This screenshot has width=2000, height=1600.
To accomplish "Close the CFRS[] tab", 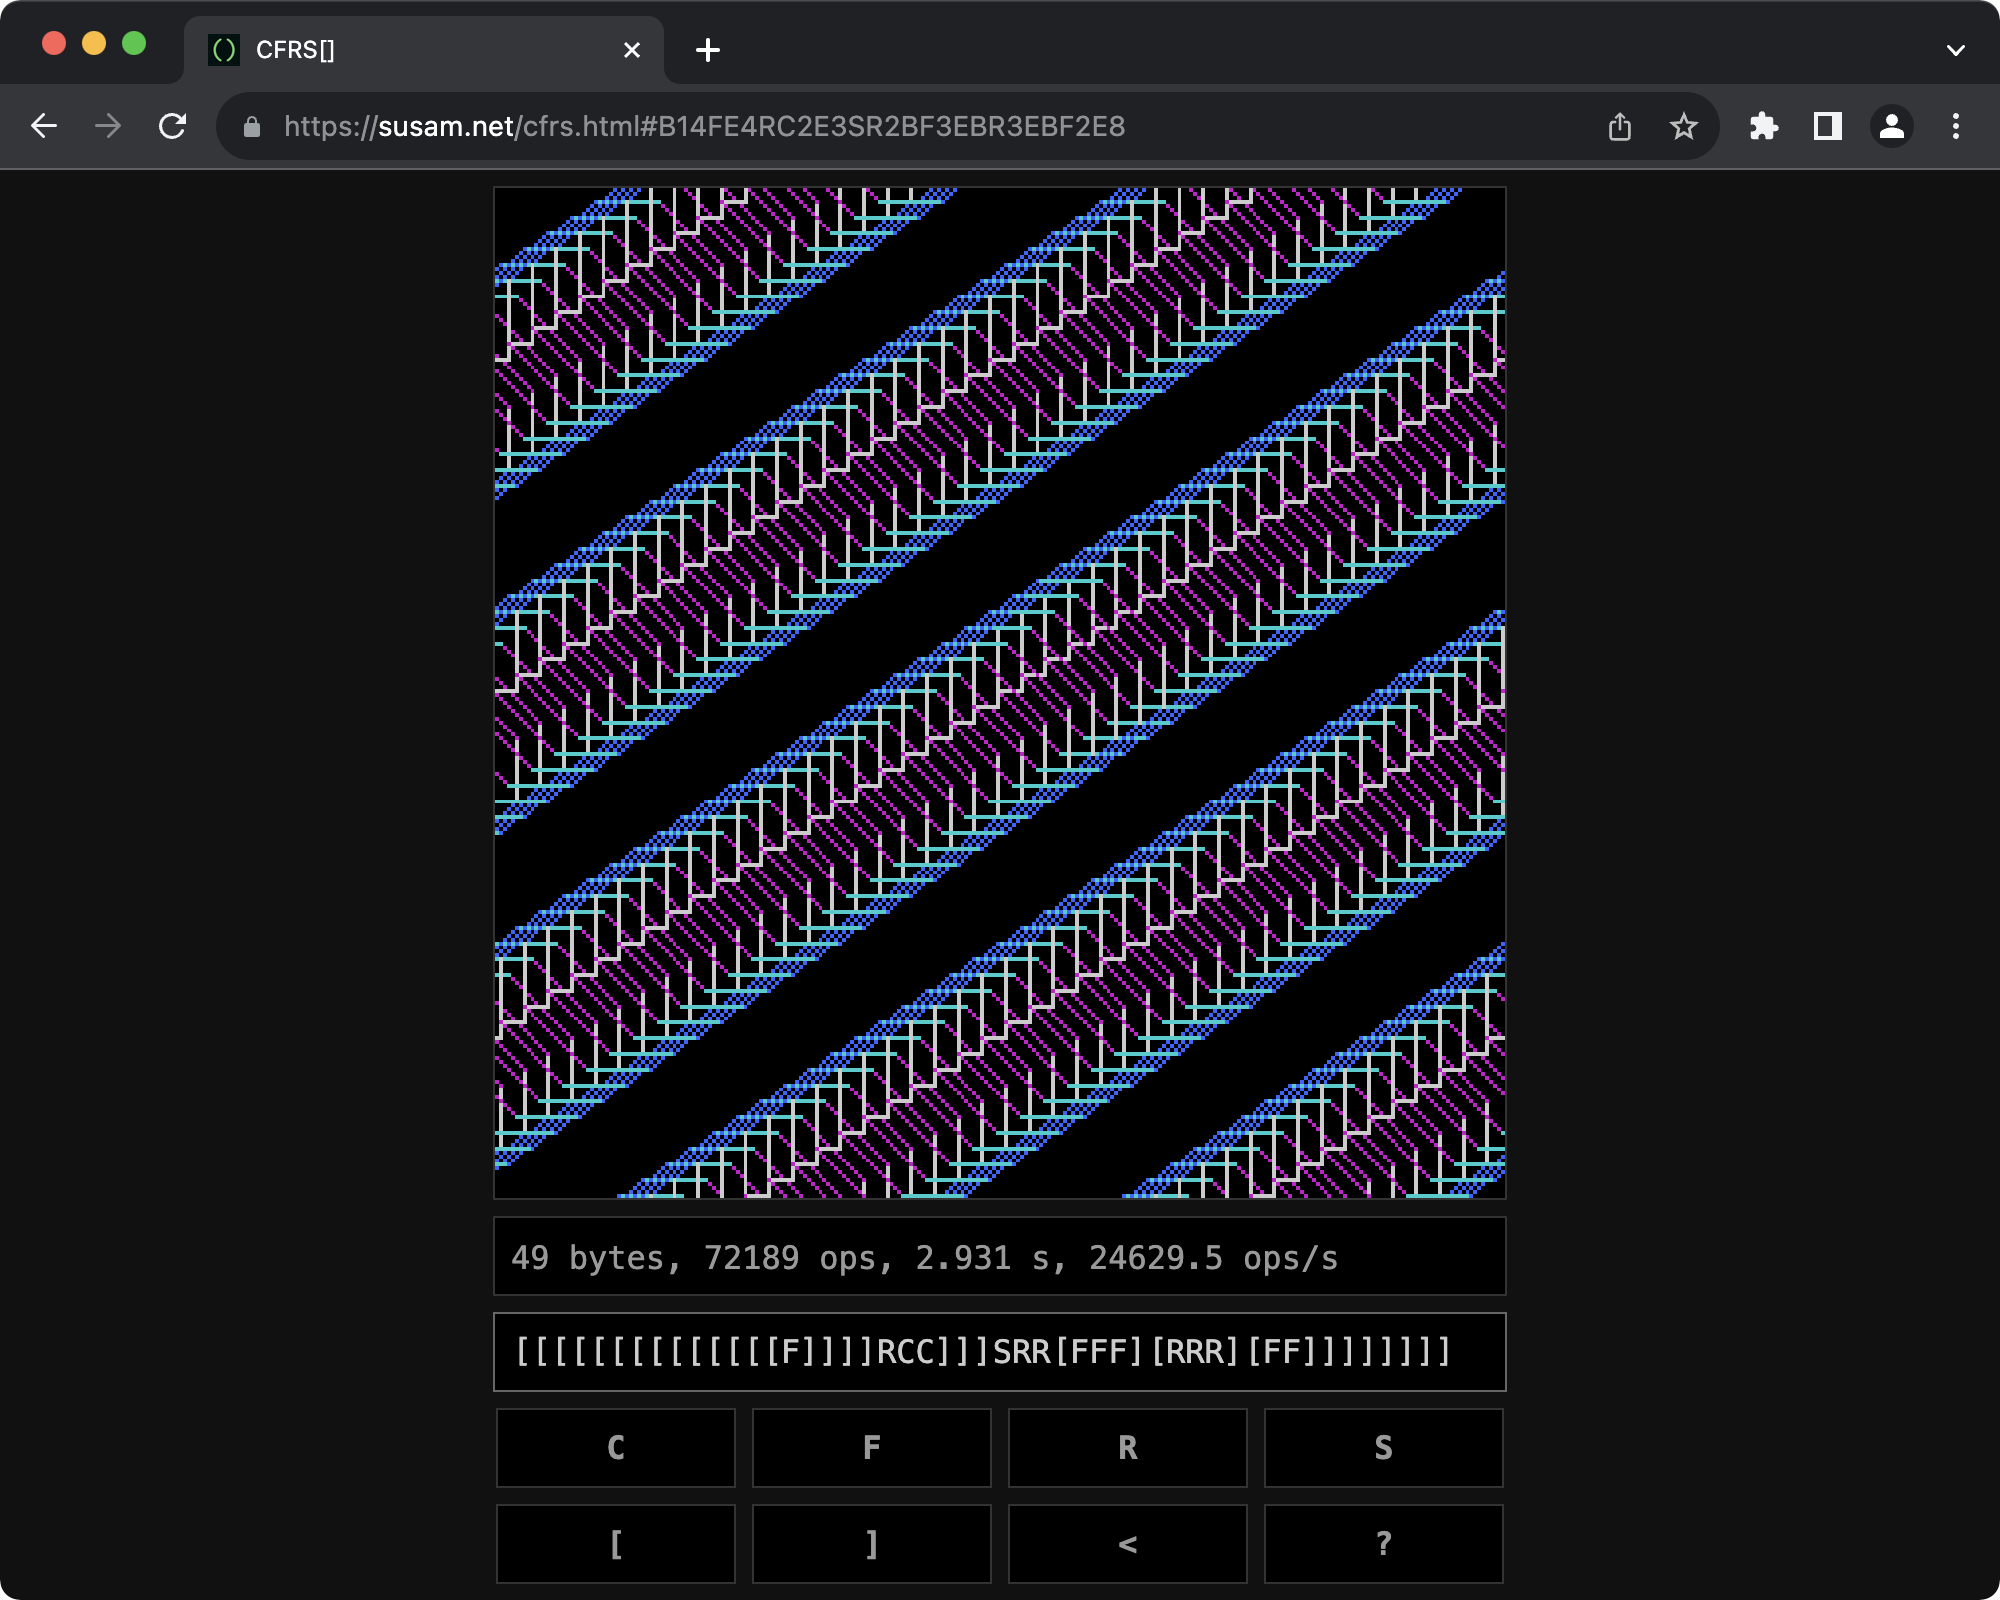I will (632, 50).
